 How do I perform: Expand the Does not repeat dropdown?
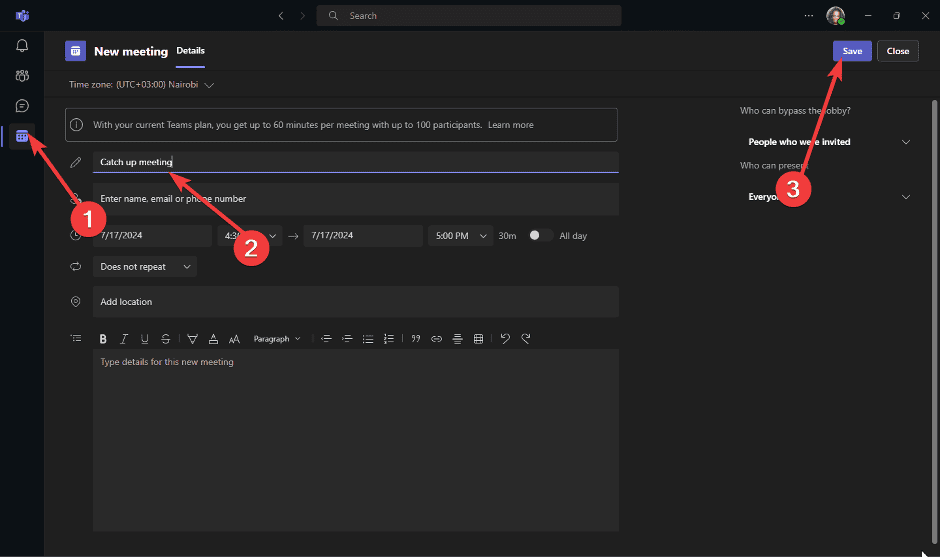click(x=145, y=267)
